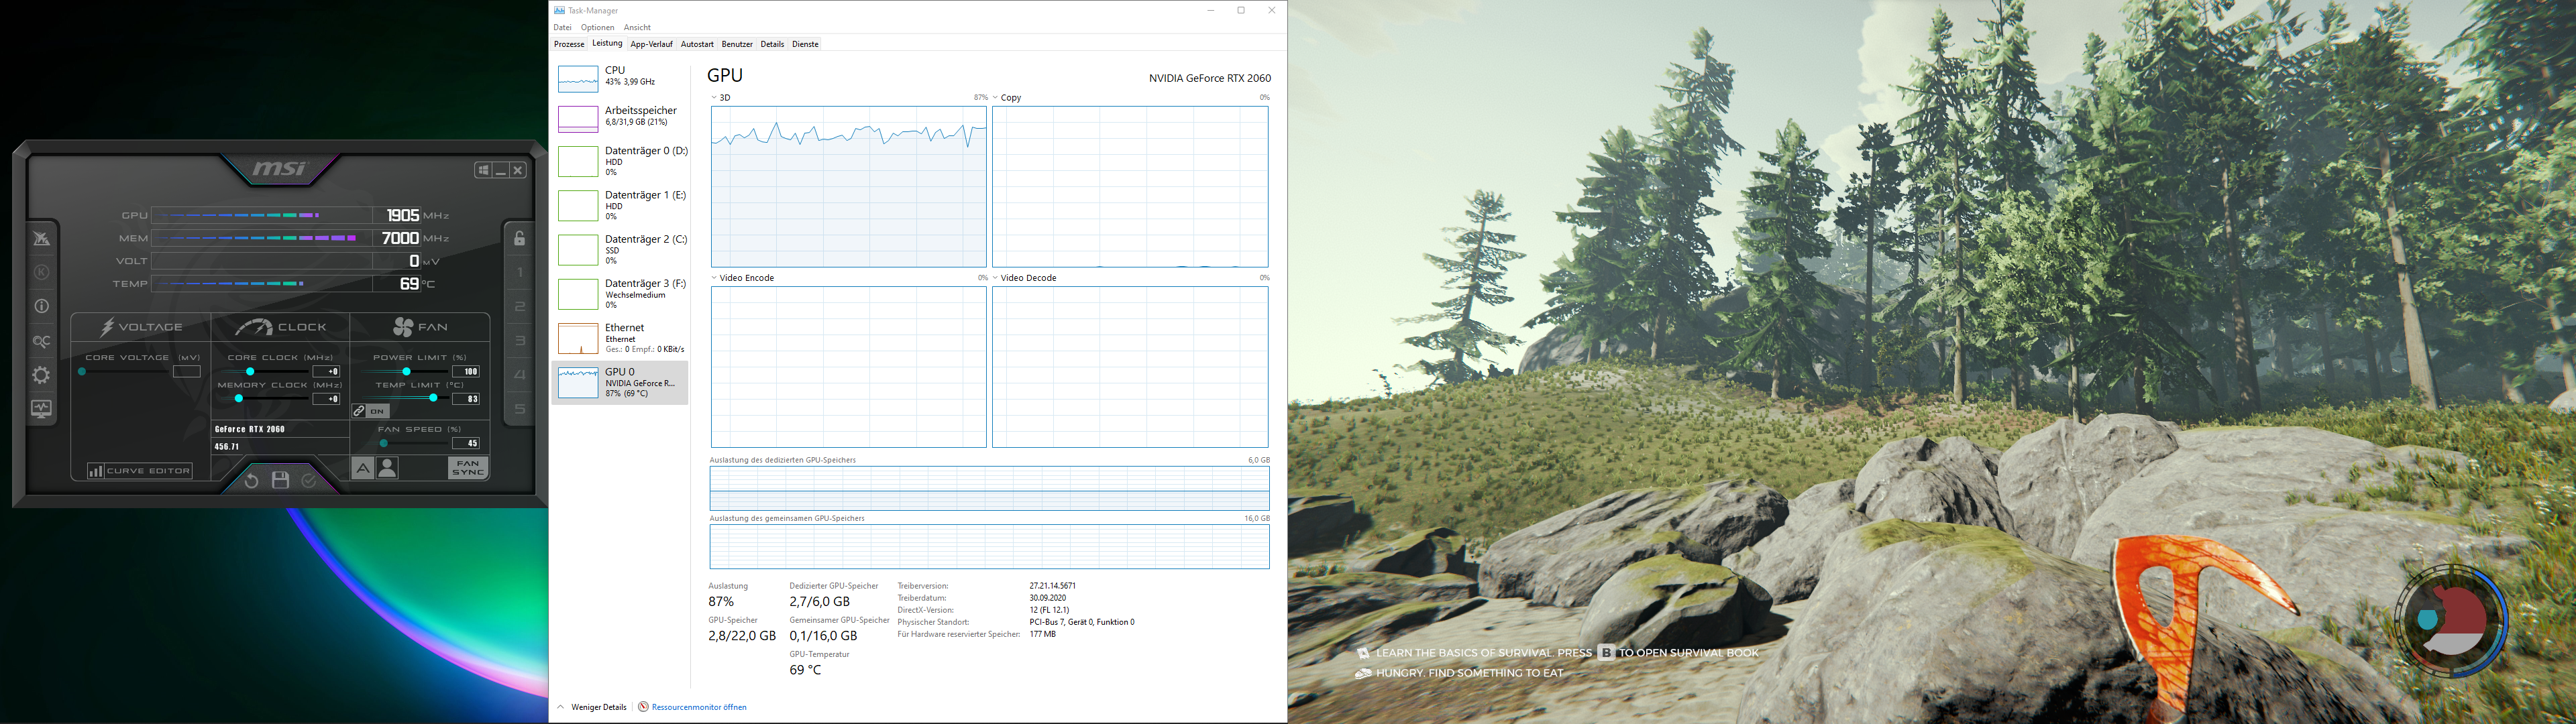Image resolution: width=2576 pixels, height=724 pixels.
Task: Reset Afterburner settings to default
Action: pyautogui.click(x=251, y=481)
